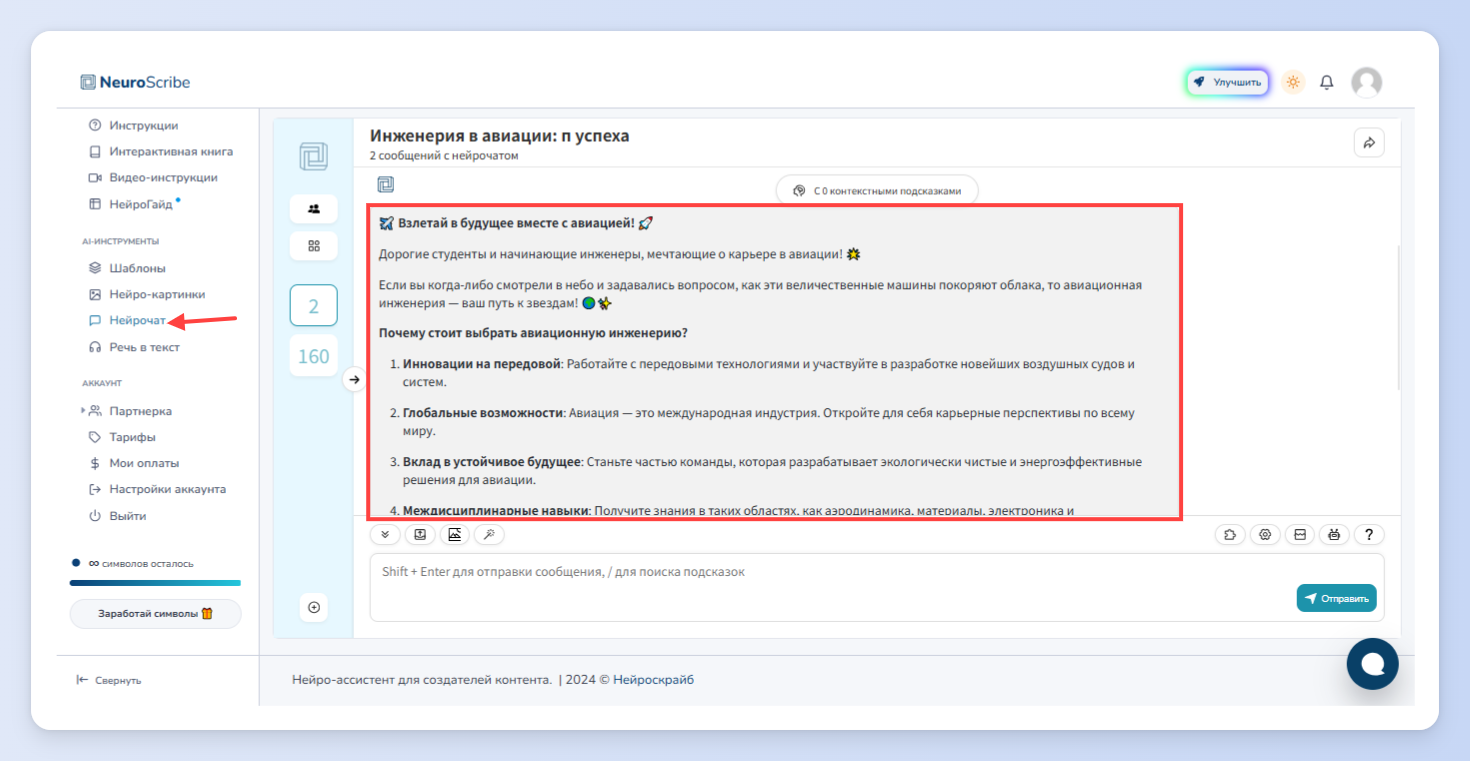Viewport: 1470px width, 761px height.
Task: Click heading Взлетай в будущее вместе с авиацией
Action: tap(517, 223)
